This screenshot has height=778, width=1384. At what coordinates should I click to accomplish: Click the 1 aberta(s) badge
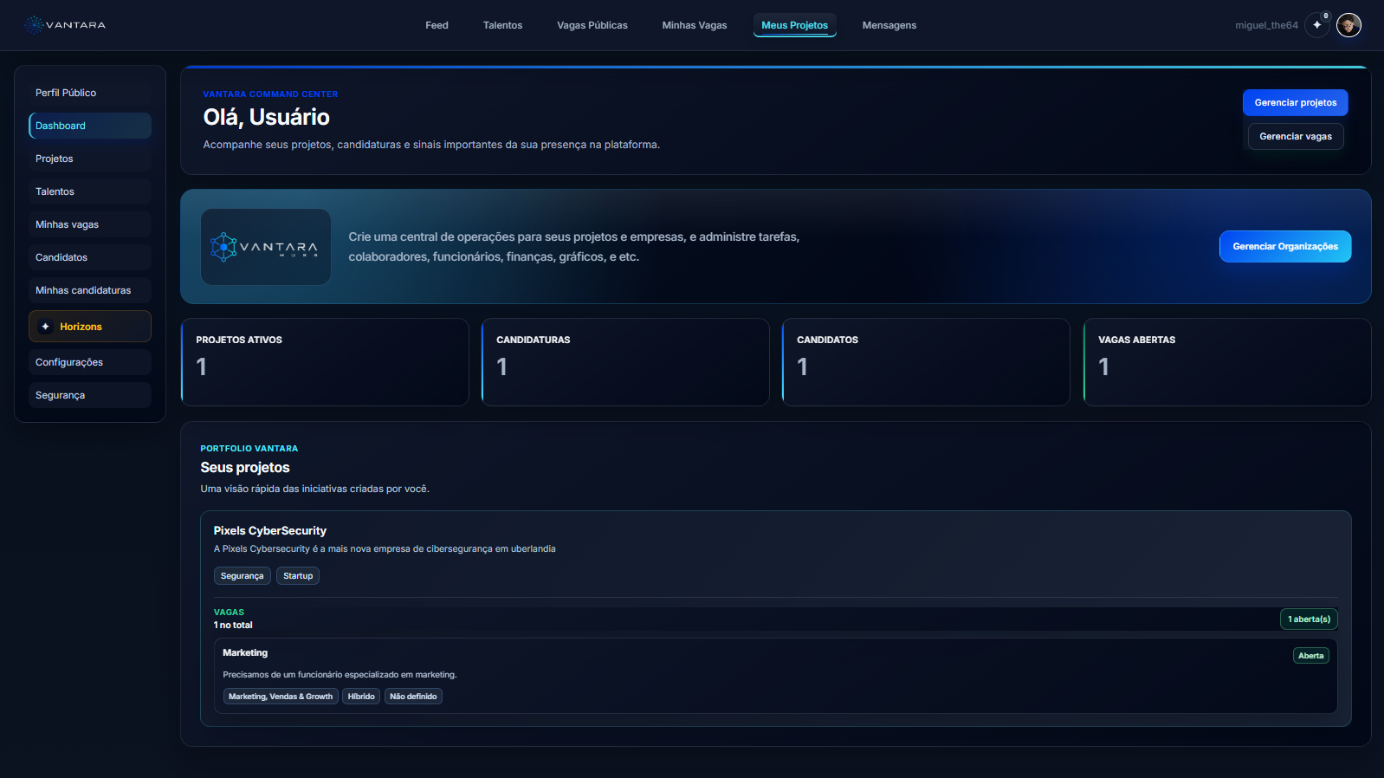click(x=1309, y=619)
